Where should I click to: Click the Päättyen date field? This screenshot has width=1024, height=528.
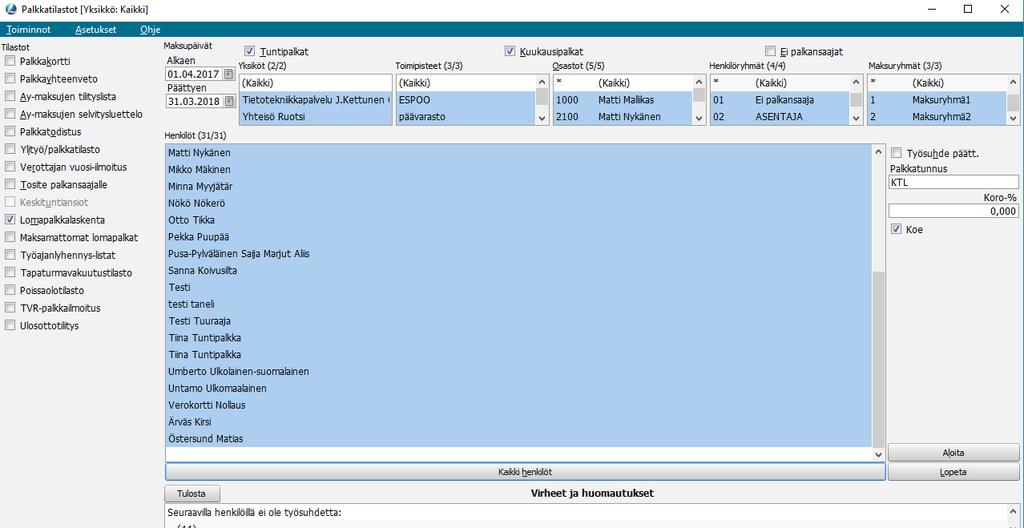coord(195,101)
